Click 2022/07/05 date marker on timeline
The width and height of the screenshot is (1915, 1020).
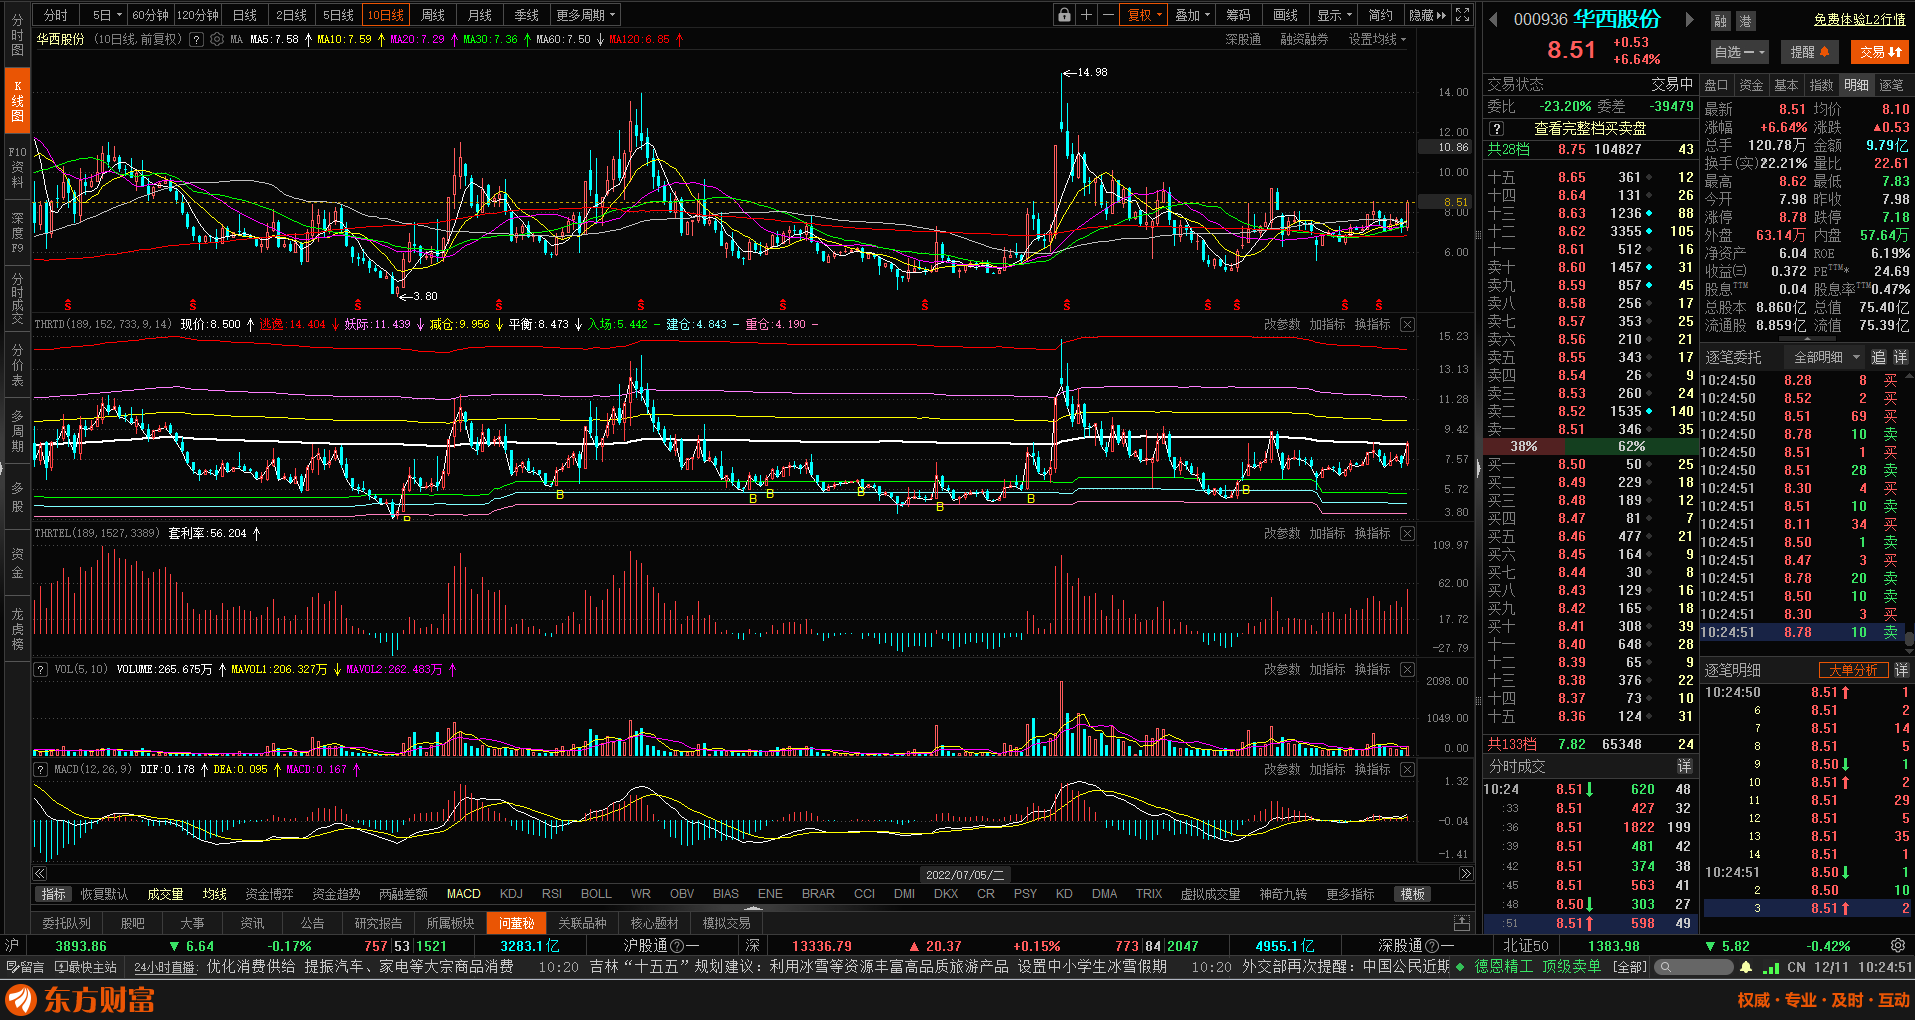965,874
